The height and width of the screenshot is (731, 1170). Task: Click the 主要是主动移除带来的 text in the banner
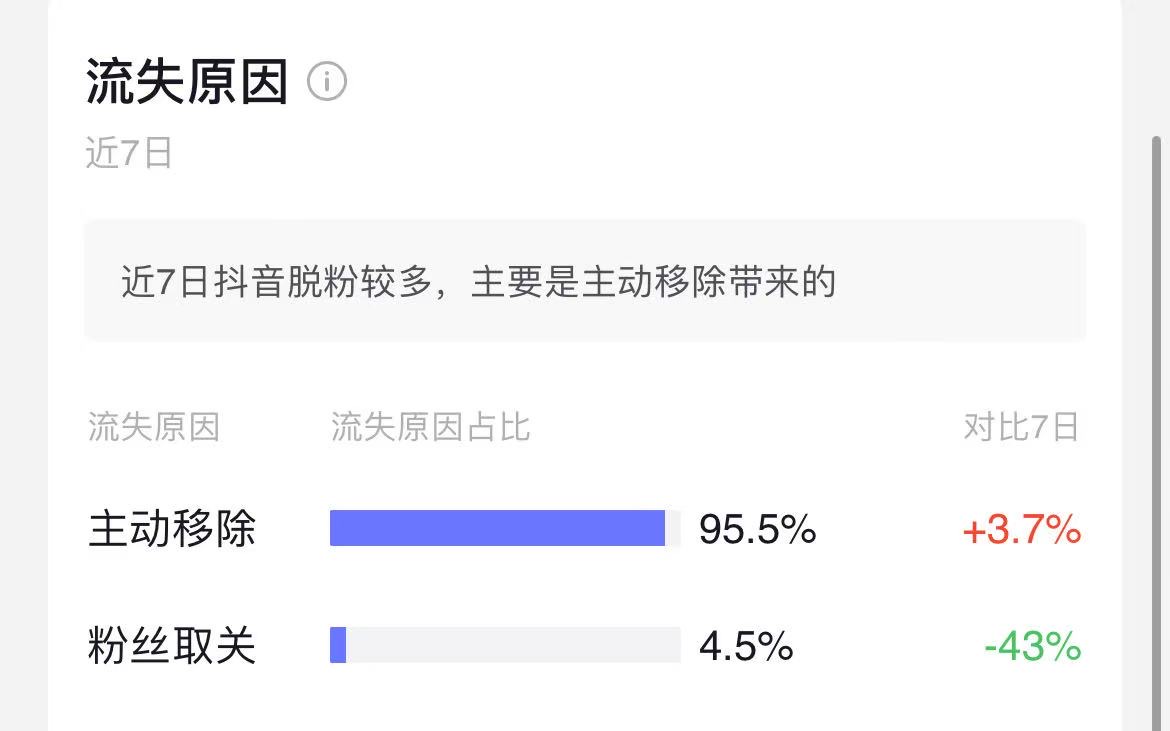(x=653, y=282)
